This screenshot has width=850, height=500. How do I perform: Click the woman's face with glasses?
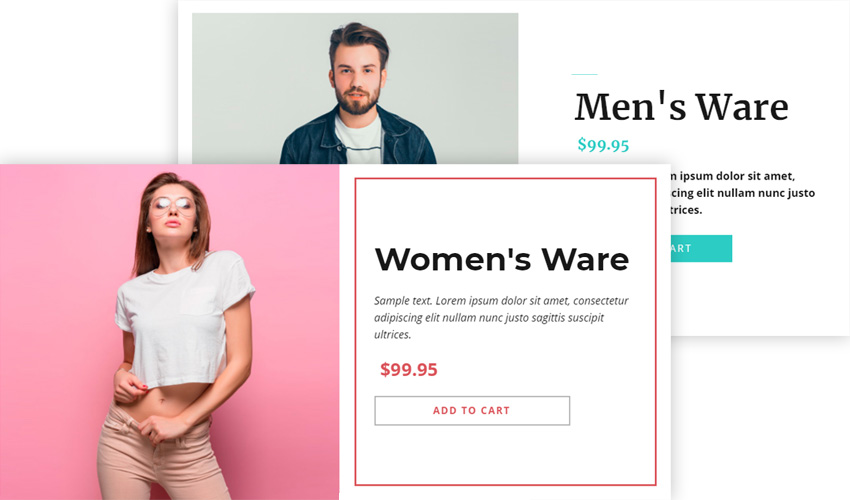(x=172, y=209)
